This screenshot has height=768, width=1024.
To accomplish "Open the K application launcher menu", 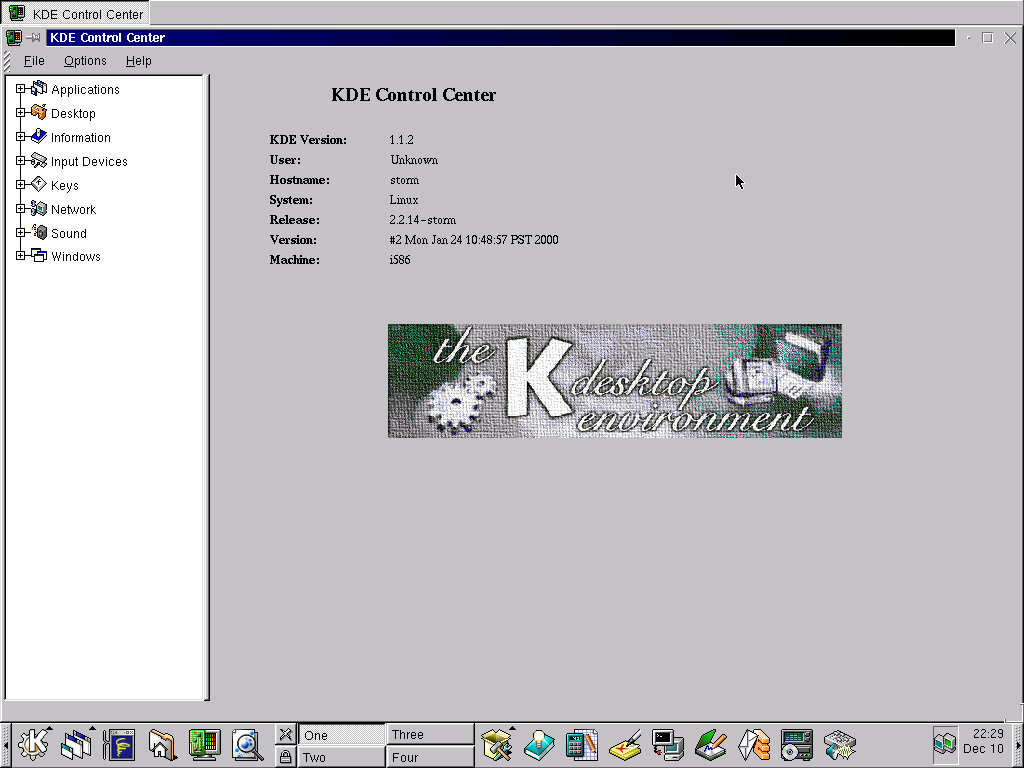I will coord(33,744).
